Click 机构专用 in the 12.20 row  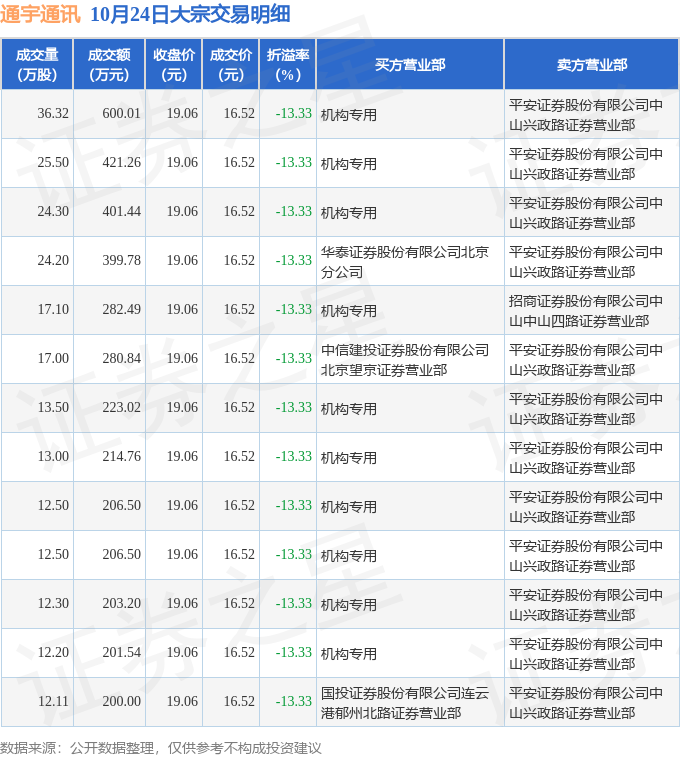(348, 654)
